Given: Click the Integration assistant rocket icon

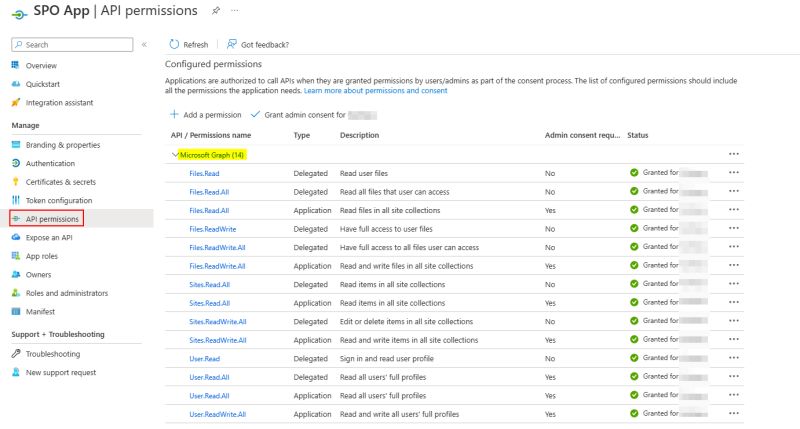Looking at the screenshot, I should [16, 103].
